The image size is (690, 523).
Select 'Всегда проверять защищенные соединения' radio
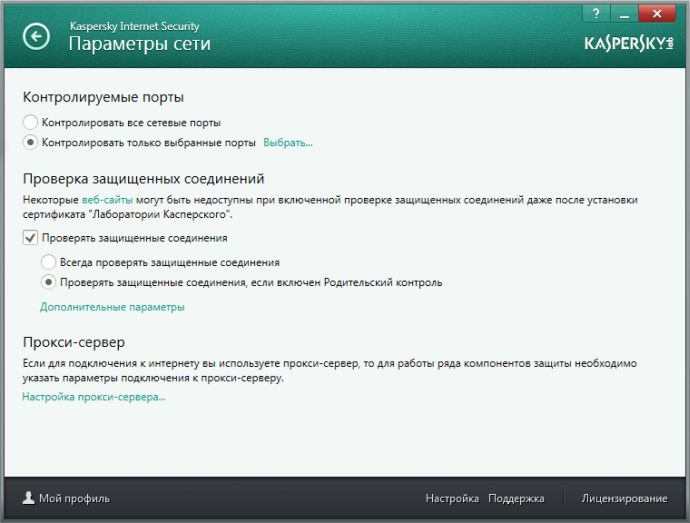[48, 262]
